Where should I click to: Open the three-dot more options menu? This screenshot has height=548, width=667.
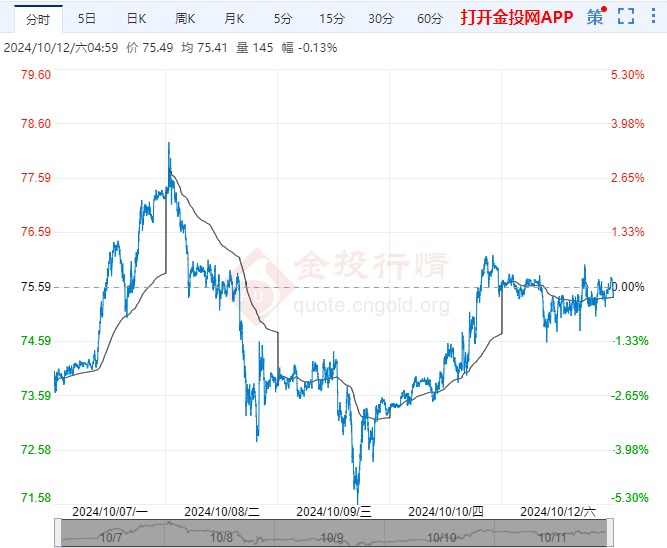coord(653,16)
